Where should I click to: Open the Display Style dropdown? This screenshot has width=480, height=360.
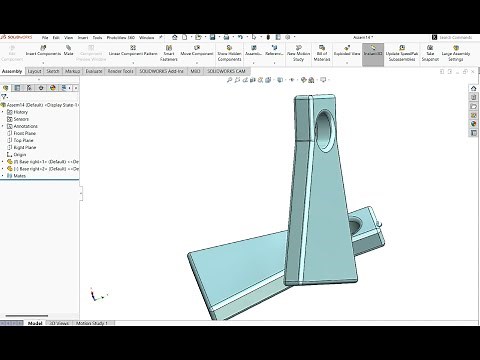tap(280, 80)
